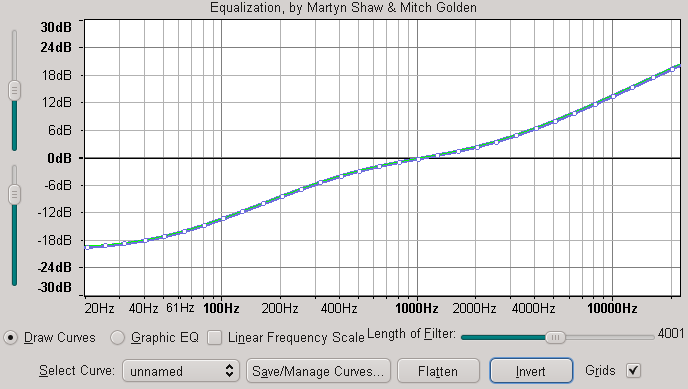
Task: Click the -12dB axis label
Action: 54,213
